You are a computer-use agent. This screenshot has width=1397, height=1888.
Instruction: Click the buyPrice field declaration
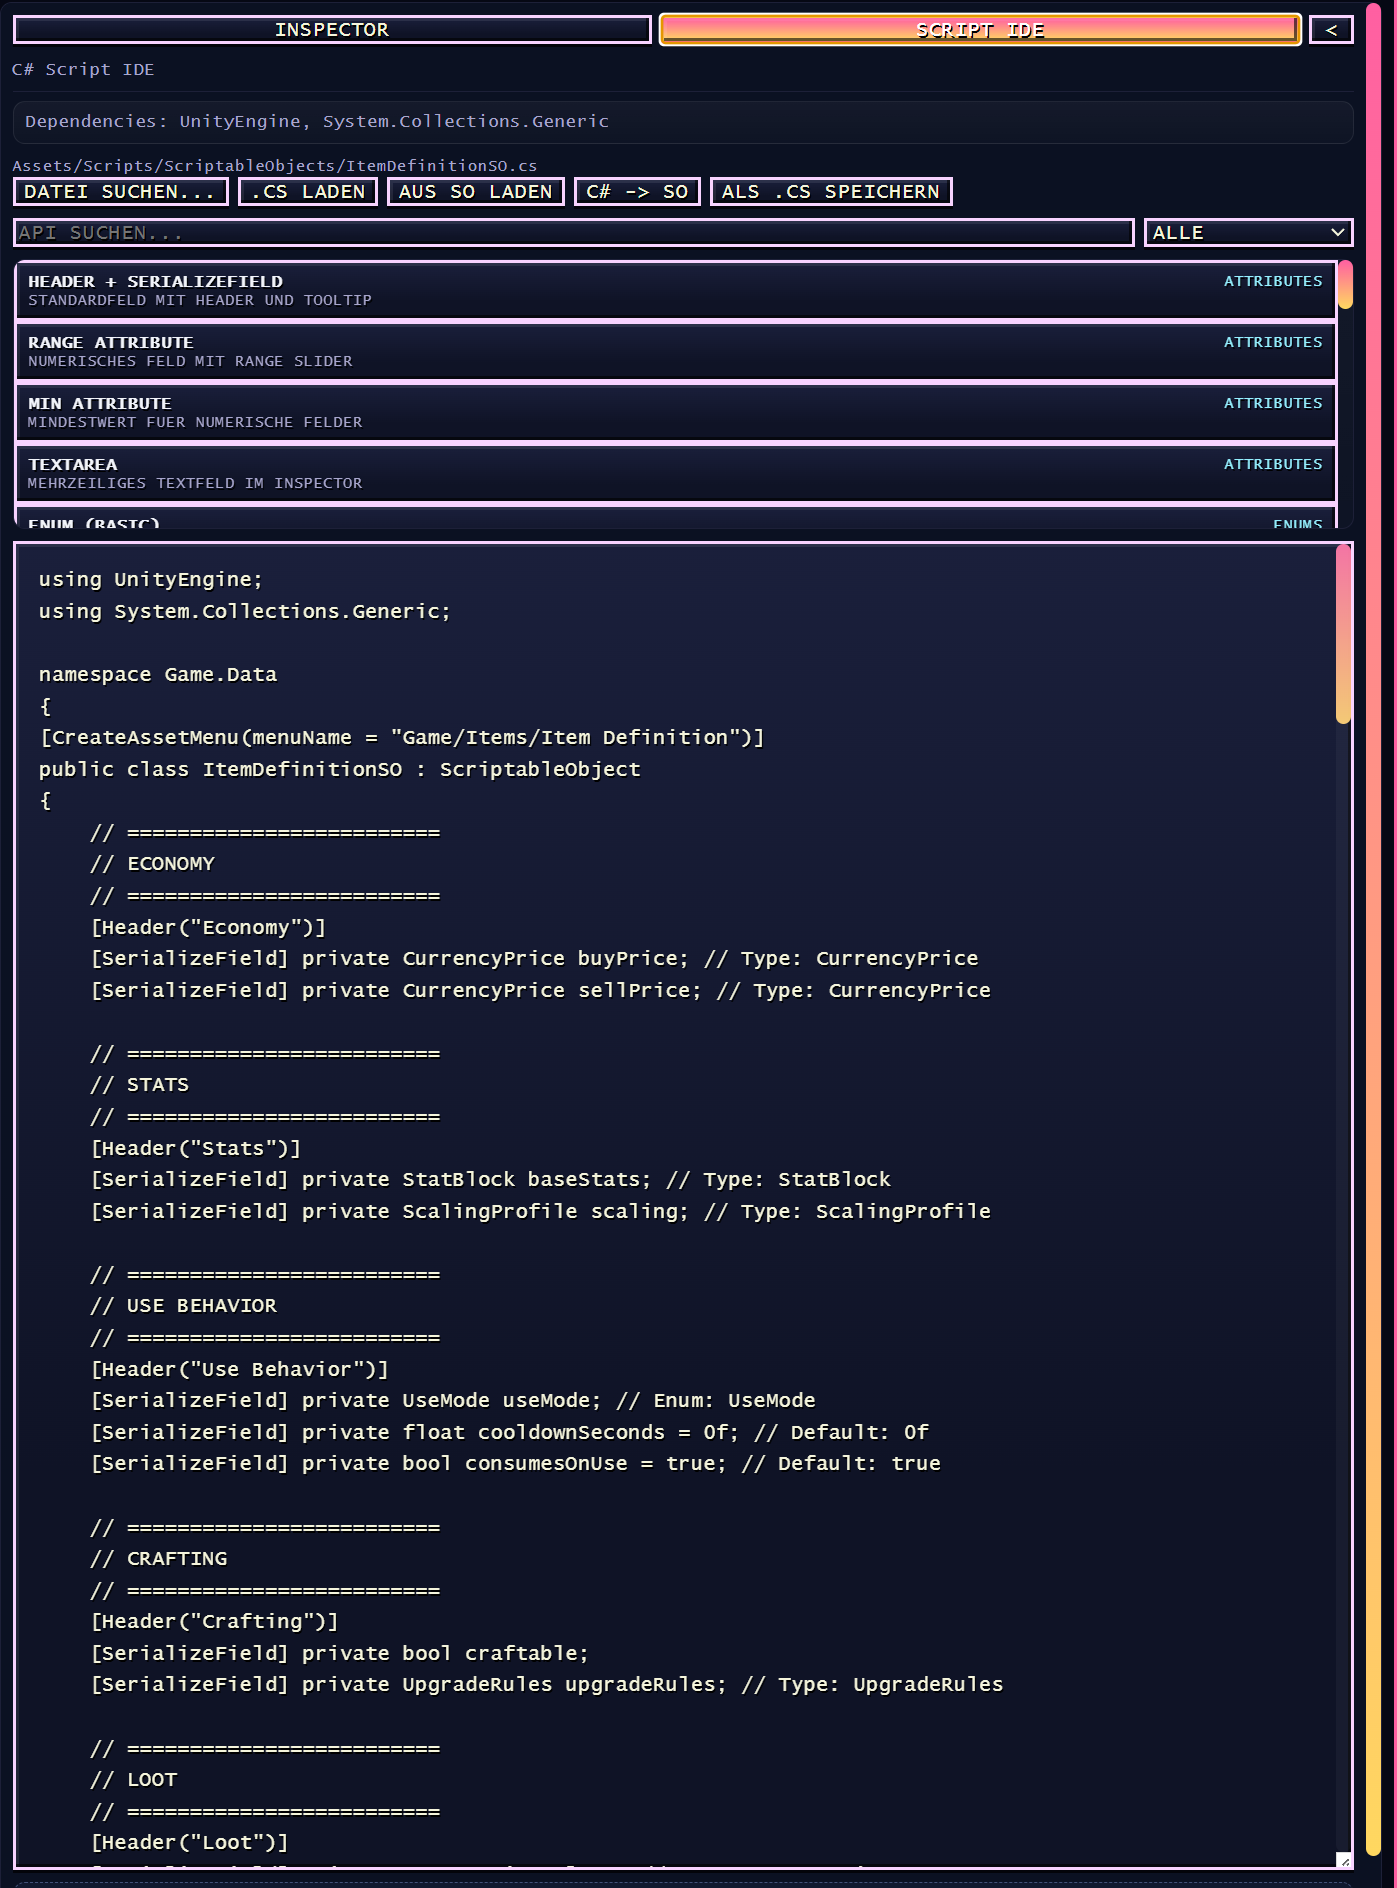pyautogui.click(x=535, y=959)
